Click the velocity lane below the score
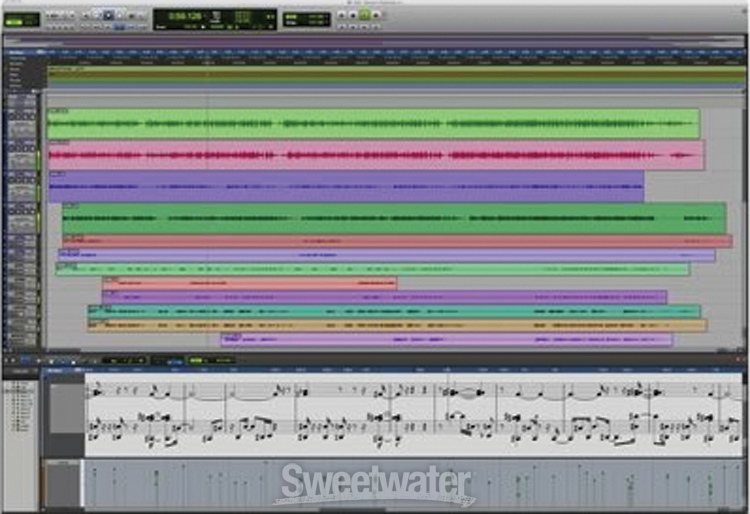 point(414,483)
